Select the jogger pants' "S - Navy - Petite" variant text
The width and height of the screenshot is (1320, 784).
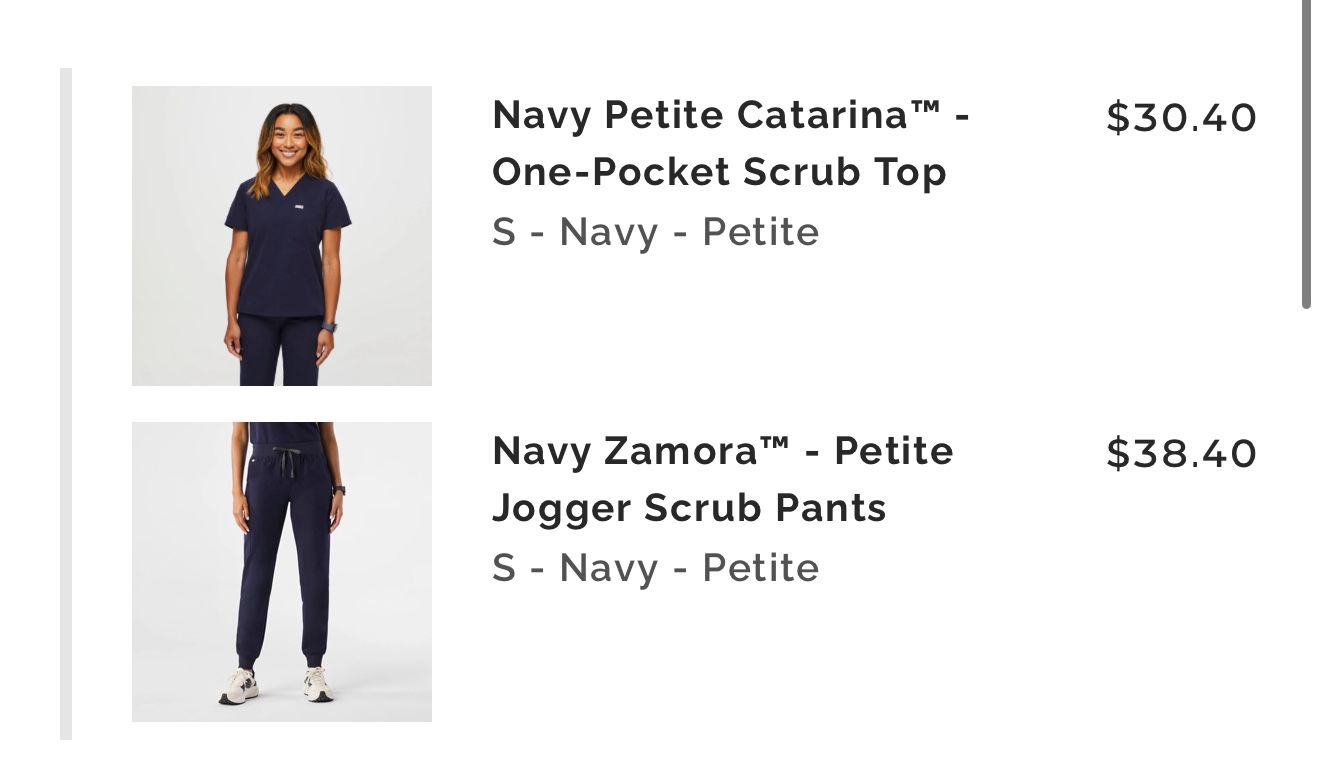click(x=655, y=568)
